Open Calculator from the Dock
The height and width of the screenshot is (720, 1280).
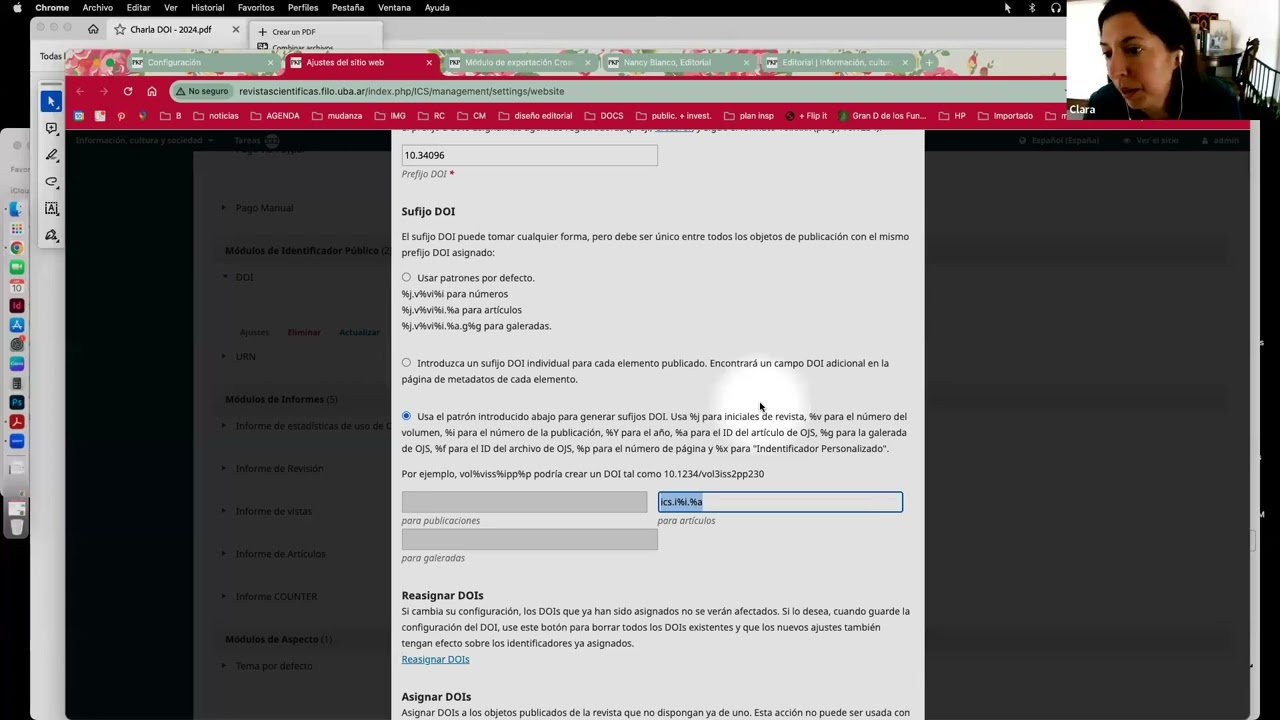click(x=17, y=383)
